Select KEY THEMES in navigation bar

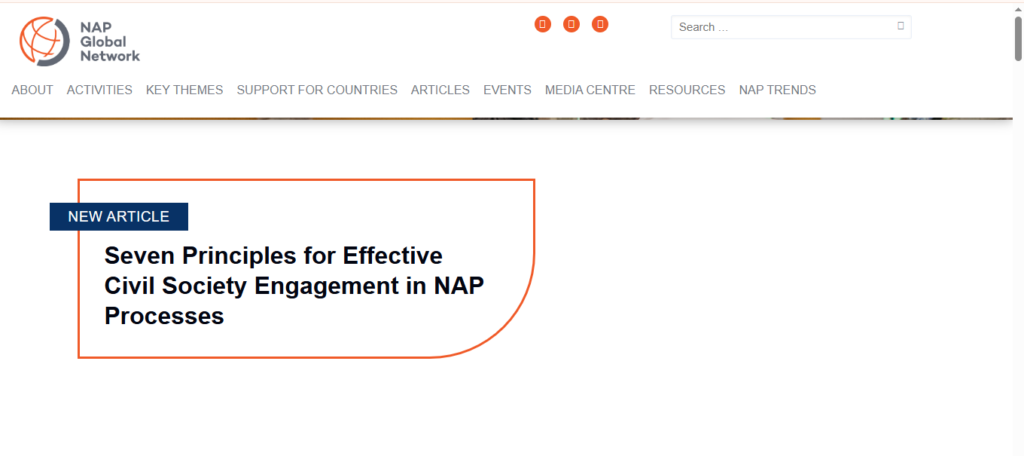(184, 90)
